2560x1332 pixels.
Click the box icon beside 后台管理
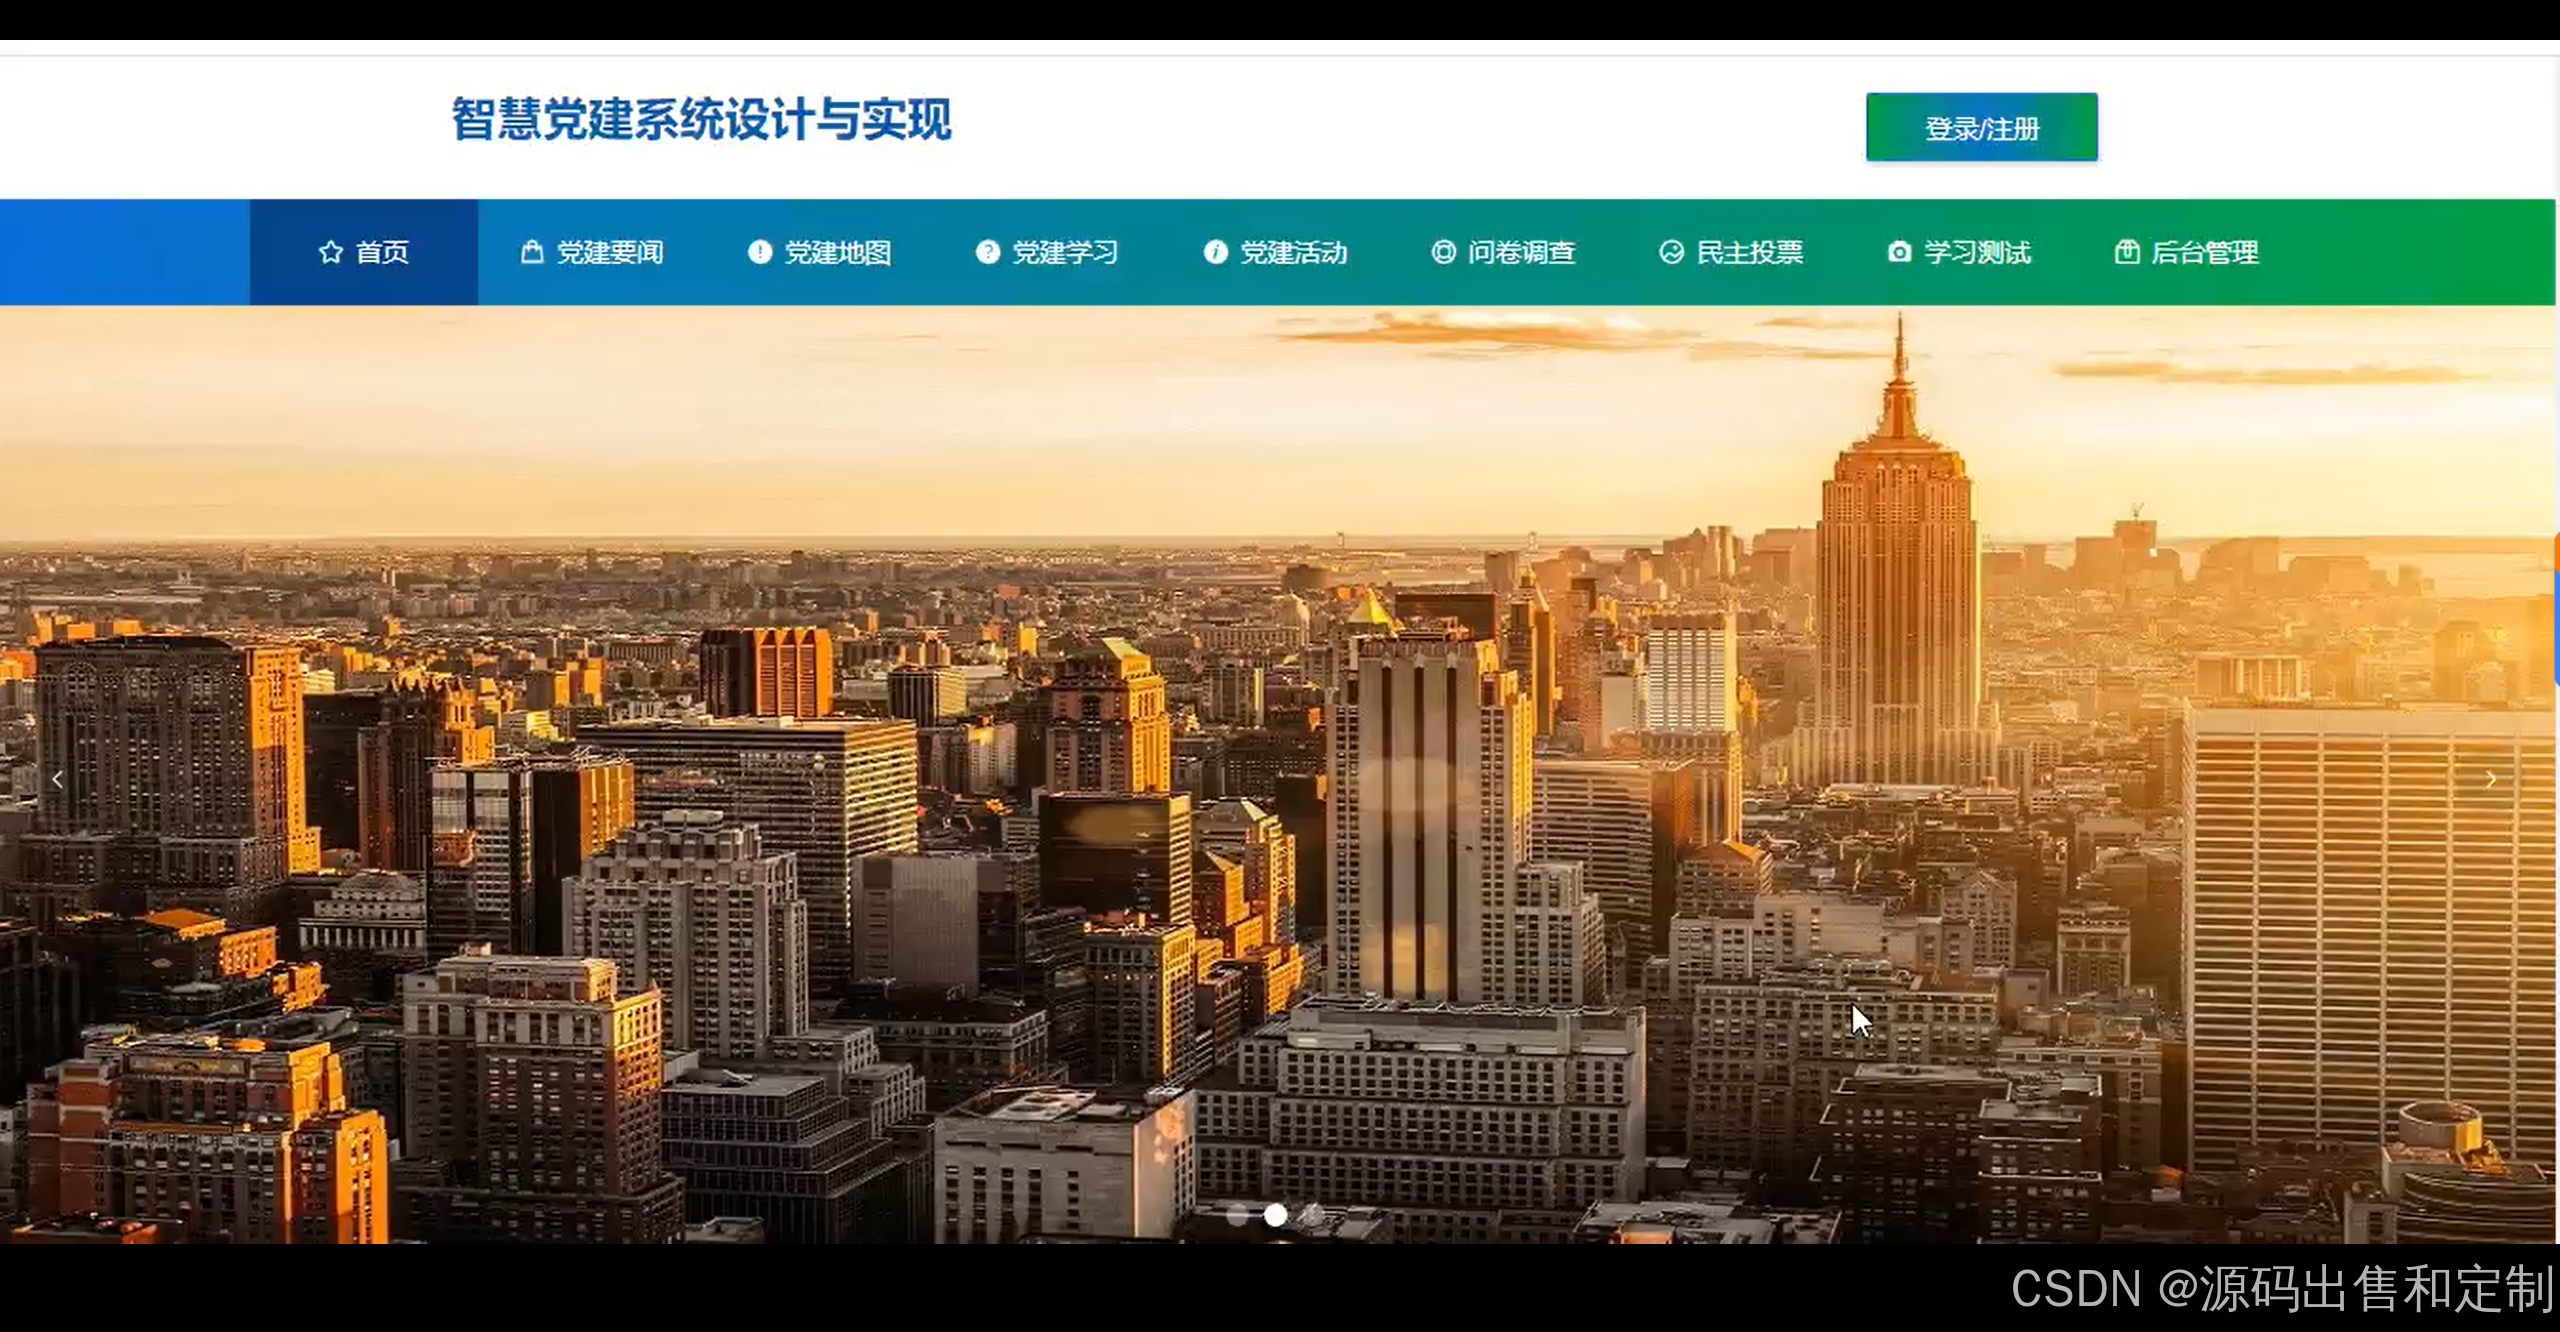click(x=2127, y=252)
